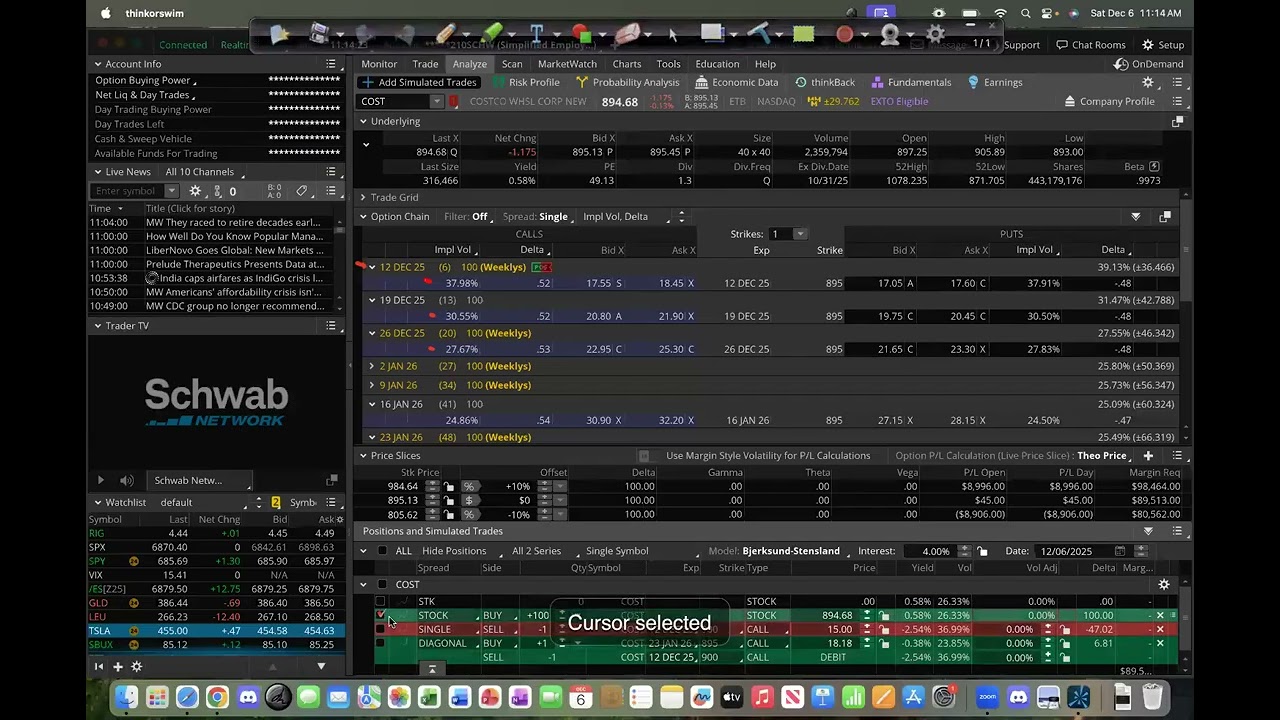Image resolution: width=1280 pixels, height=720 pixels.
Task: Switch to the Charts tab
Action: 627,64
